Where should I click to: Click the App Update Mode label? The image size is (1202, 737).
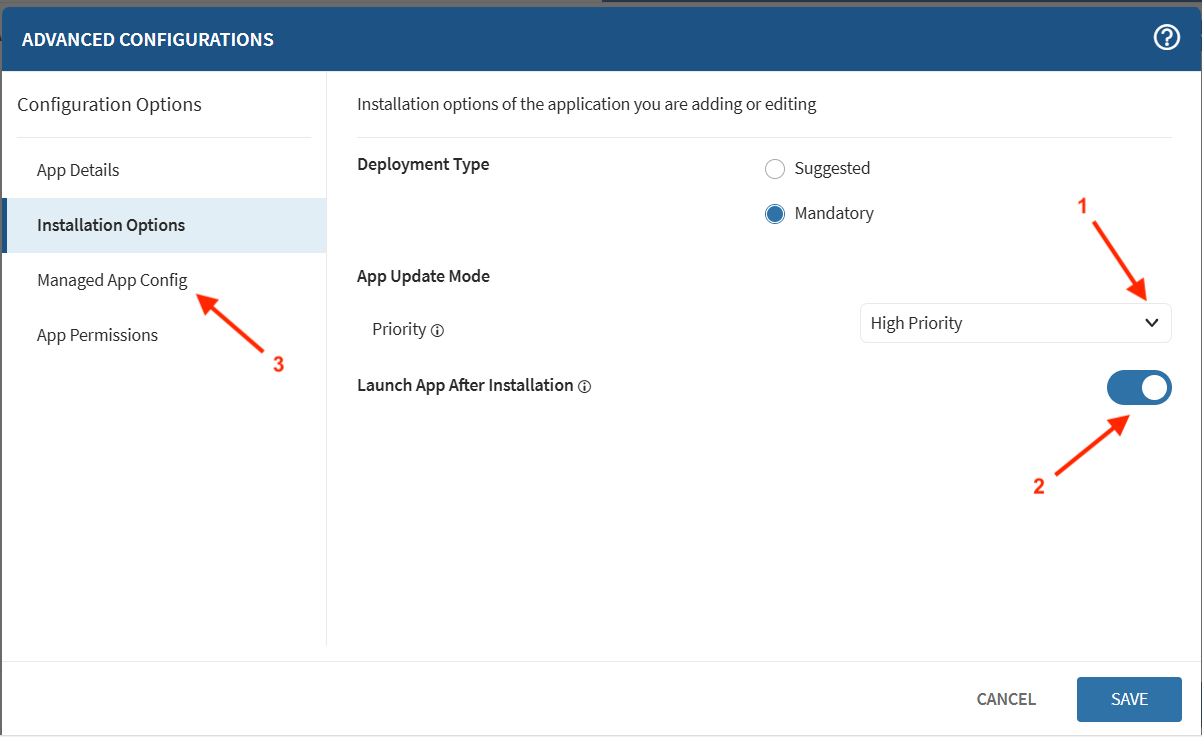423,276
